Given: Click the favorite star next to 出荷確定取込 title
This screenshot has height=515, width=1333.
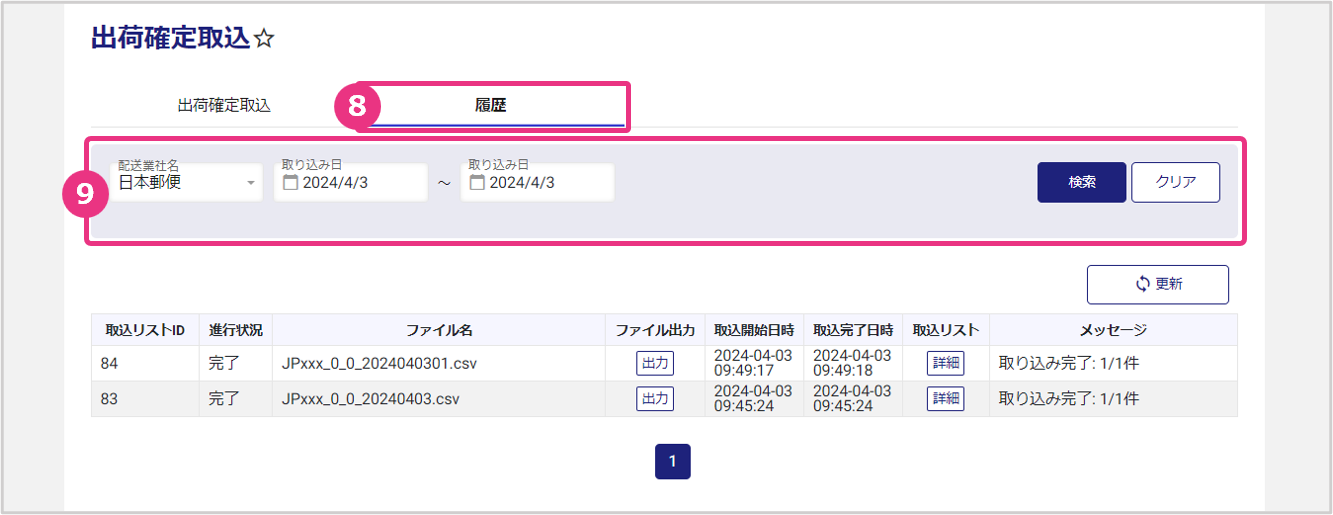Looking at the screenshot, I should [264, 39].
